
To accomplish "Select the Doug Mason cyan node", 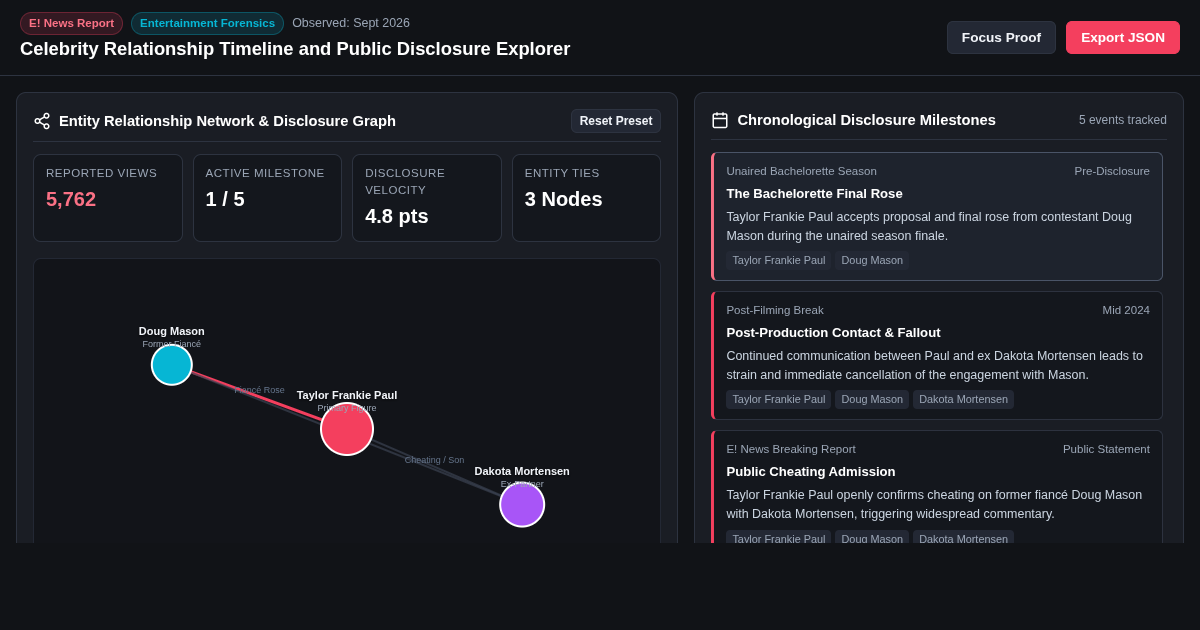I will tap(172, 365).
